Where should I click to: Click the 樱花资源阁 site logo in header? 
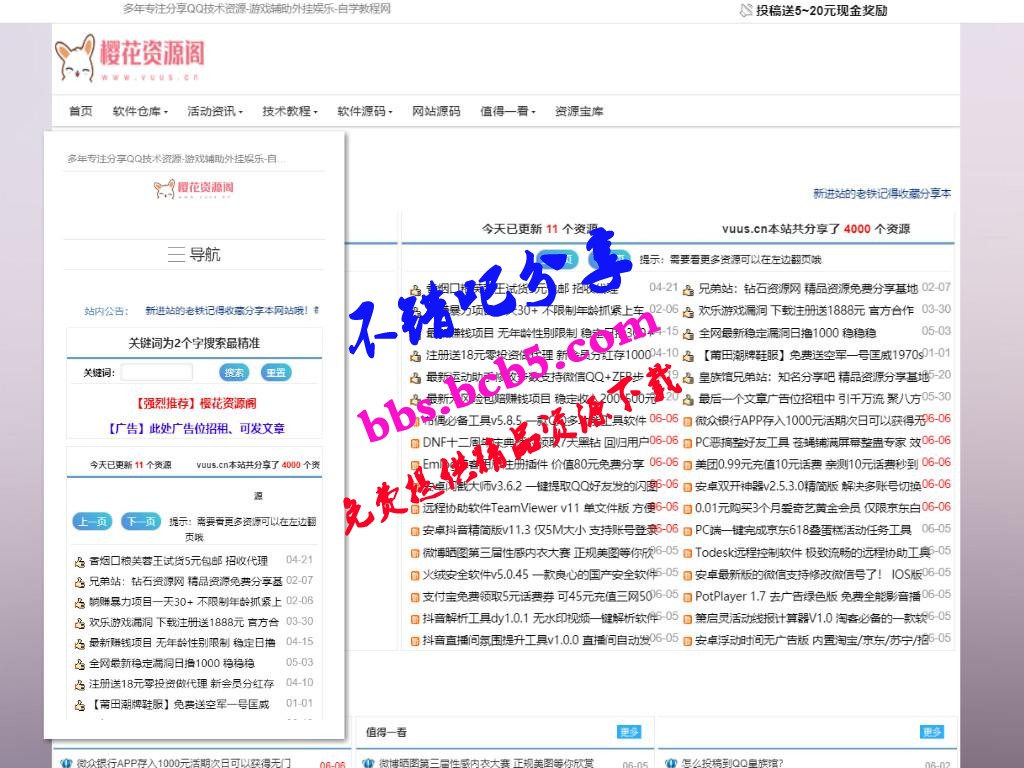tap(129, 57)
